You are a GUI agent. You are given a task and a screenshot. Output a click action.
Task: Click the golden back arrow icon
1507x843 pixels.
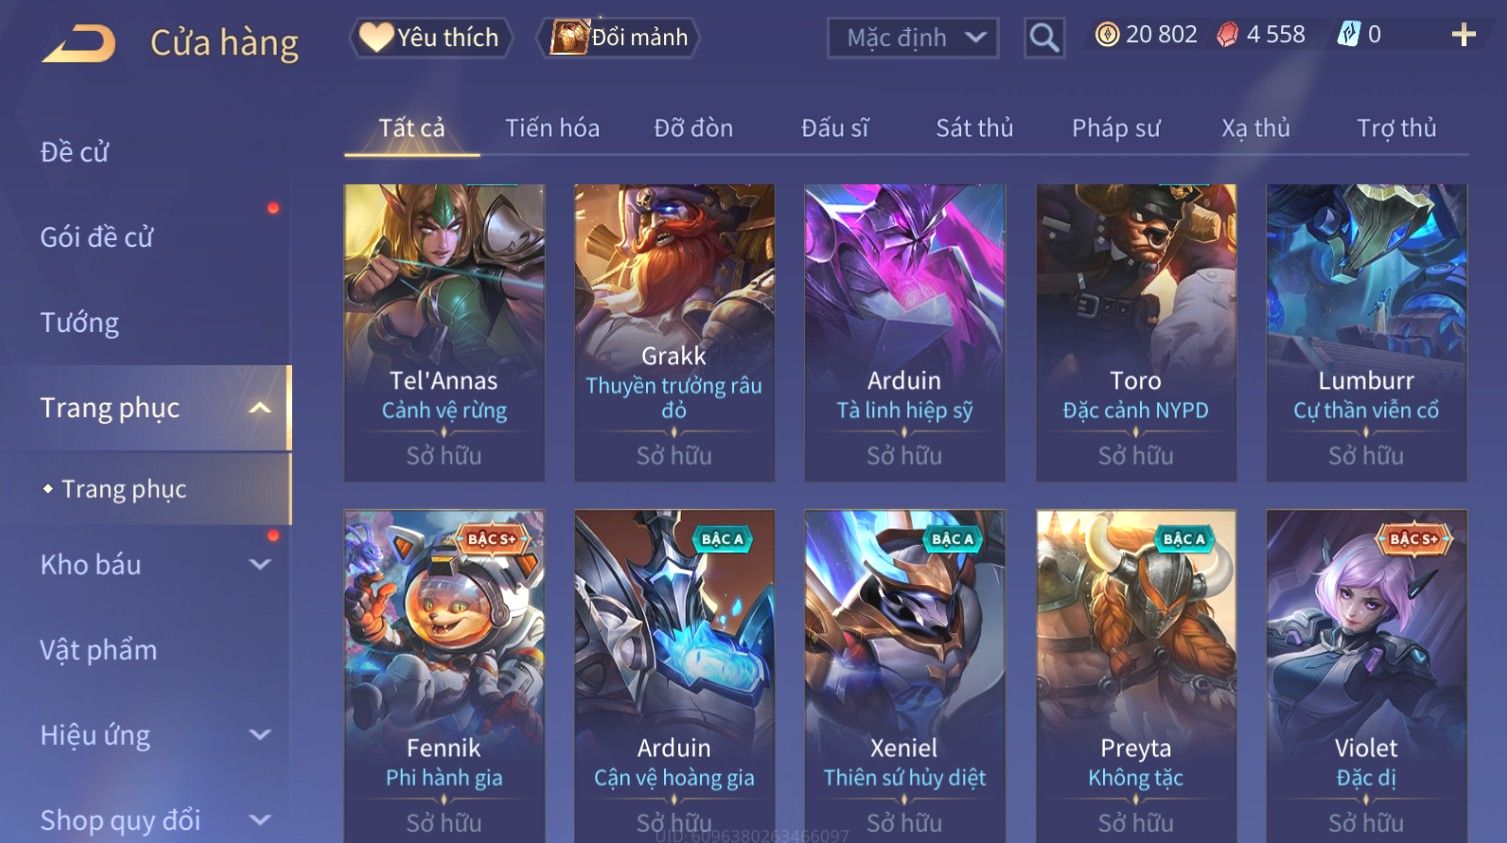point(79,44)
